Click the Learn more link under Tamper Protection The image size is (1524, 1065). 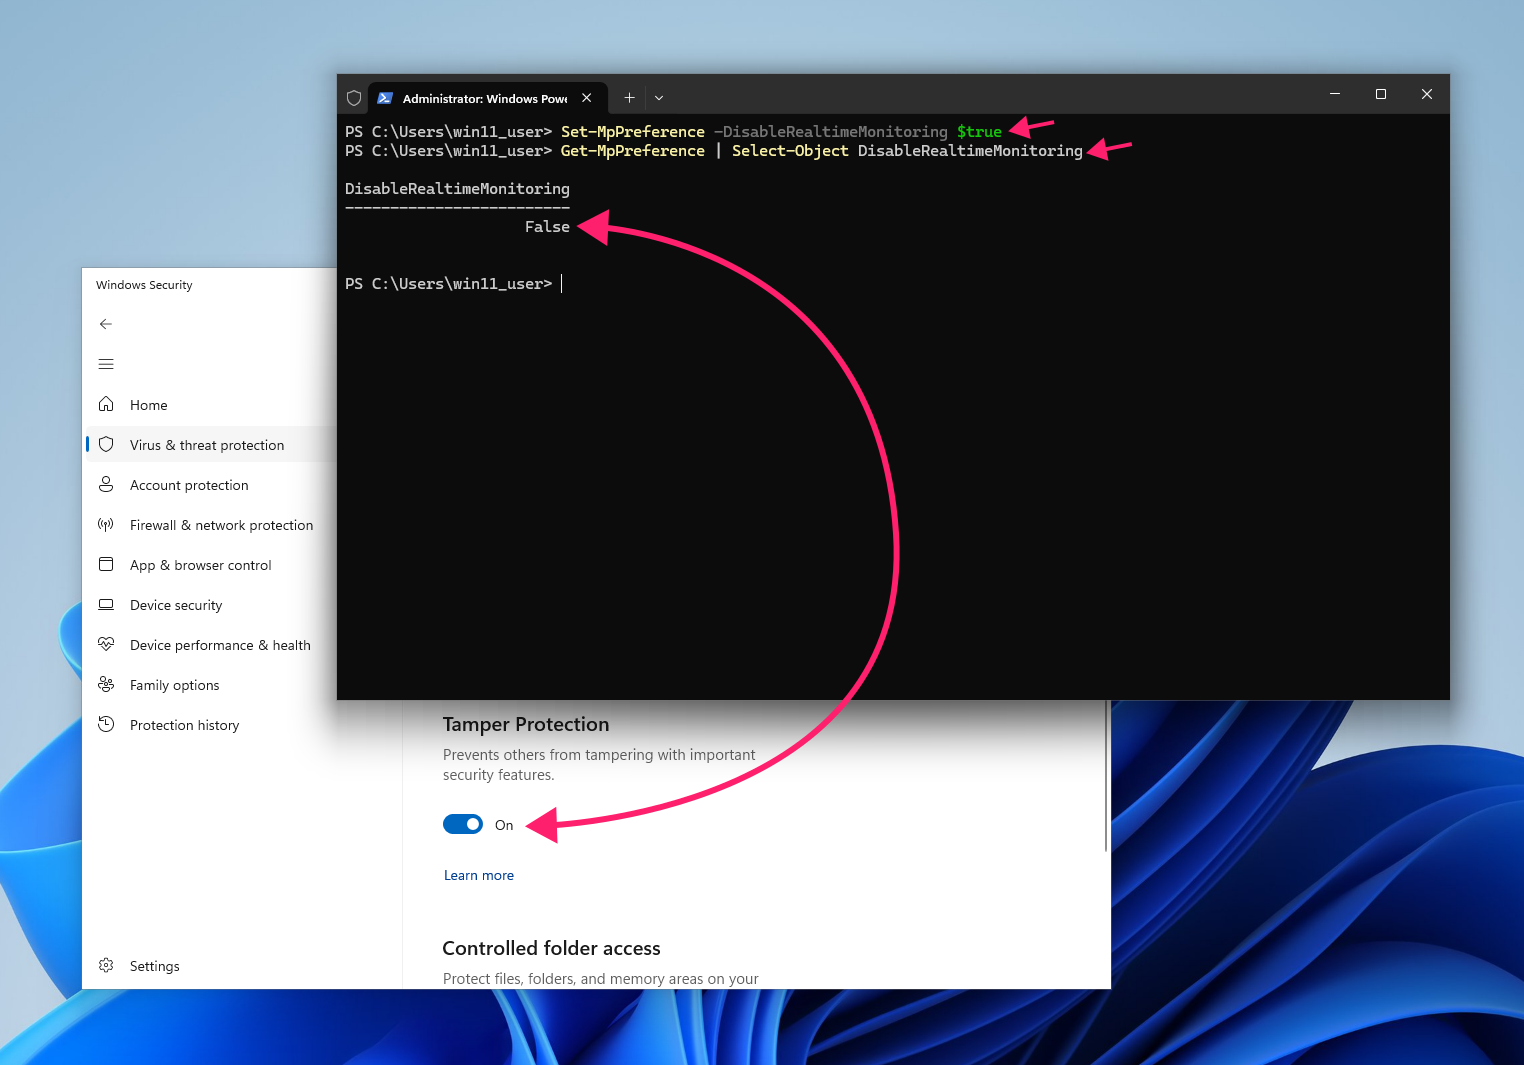(479, 875)
